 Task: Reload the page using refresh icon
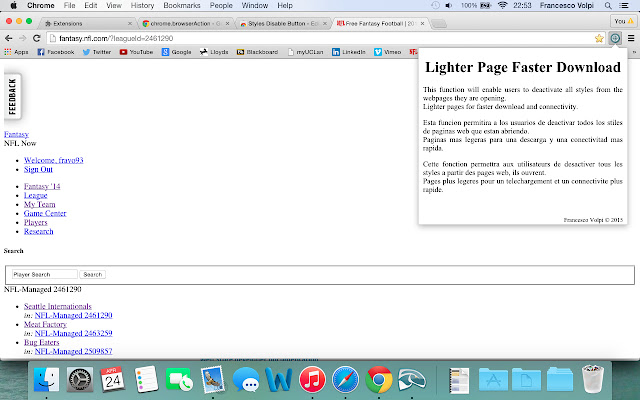coord(37,38)
